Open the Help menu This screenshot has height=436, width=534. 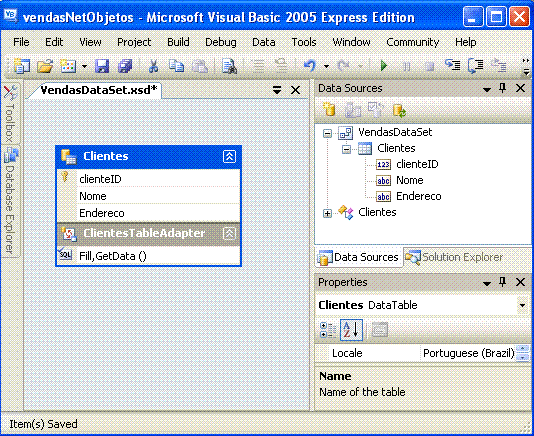(466, 42)
